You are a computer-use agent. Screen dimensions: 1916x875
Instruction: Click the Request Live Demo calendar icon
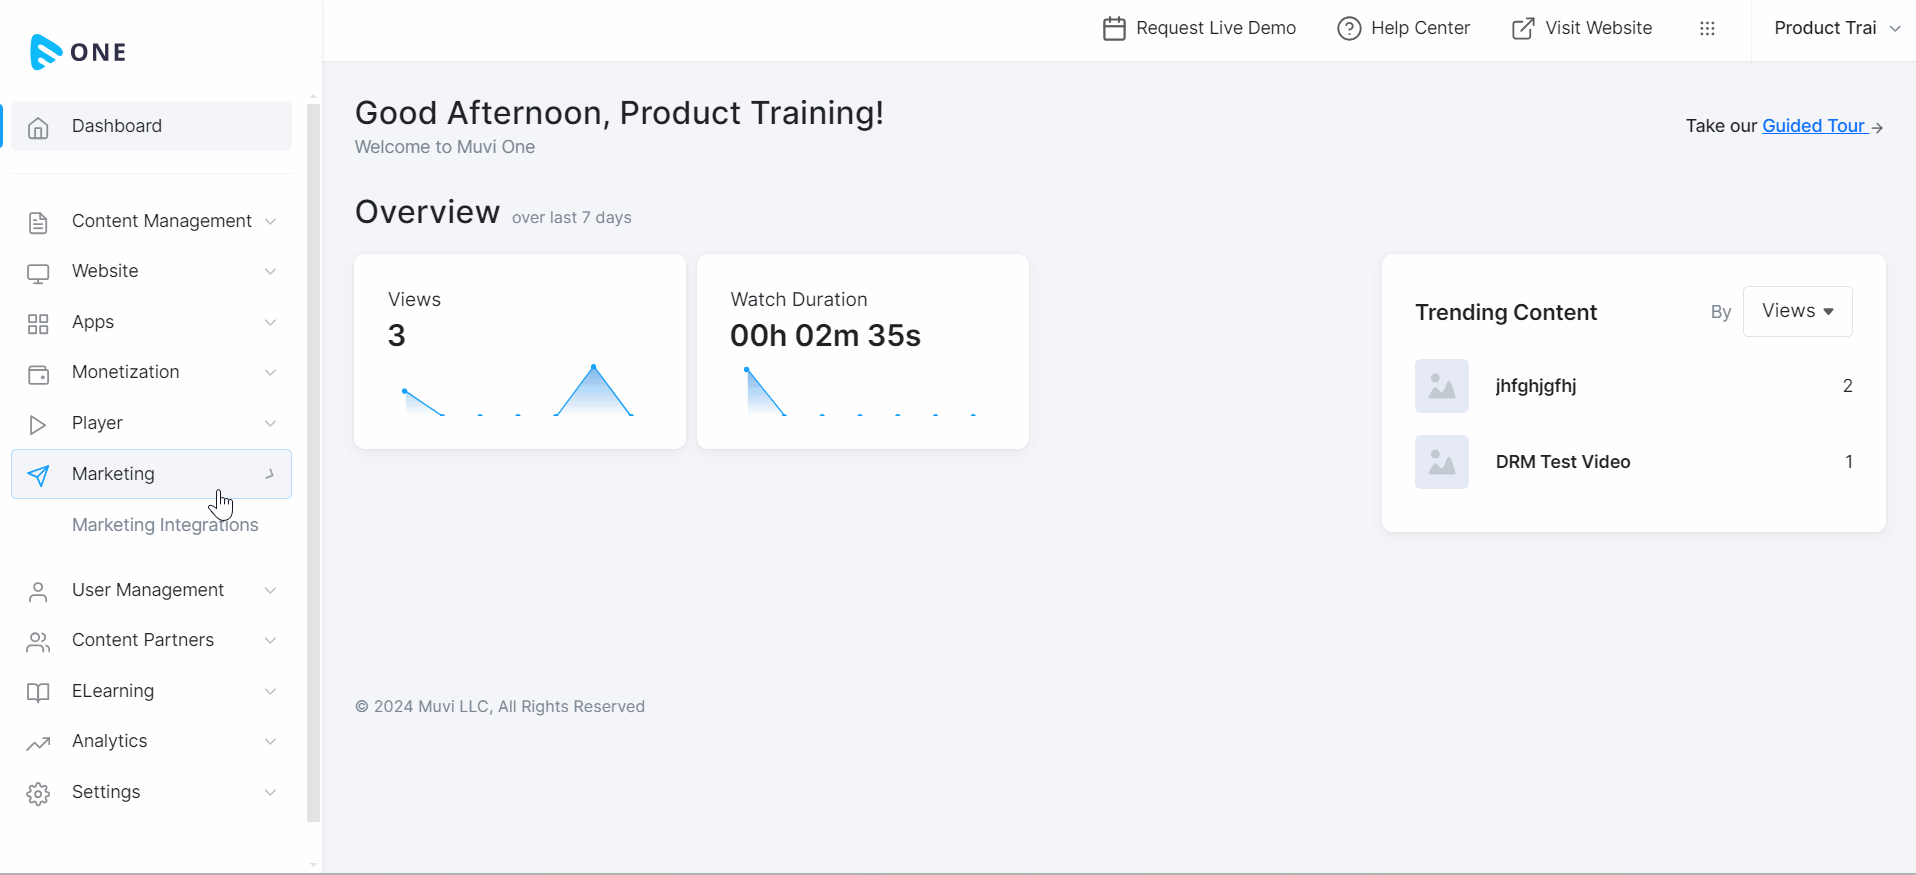tap(1114, 29)
